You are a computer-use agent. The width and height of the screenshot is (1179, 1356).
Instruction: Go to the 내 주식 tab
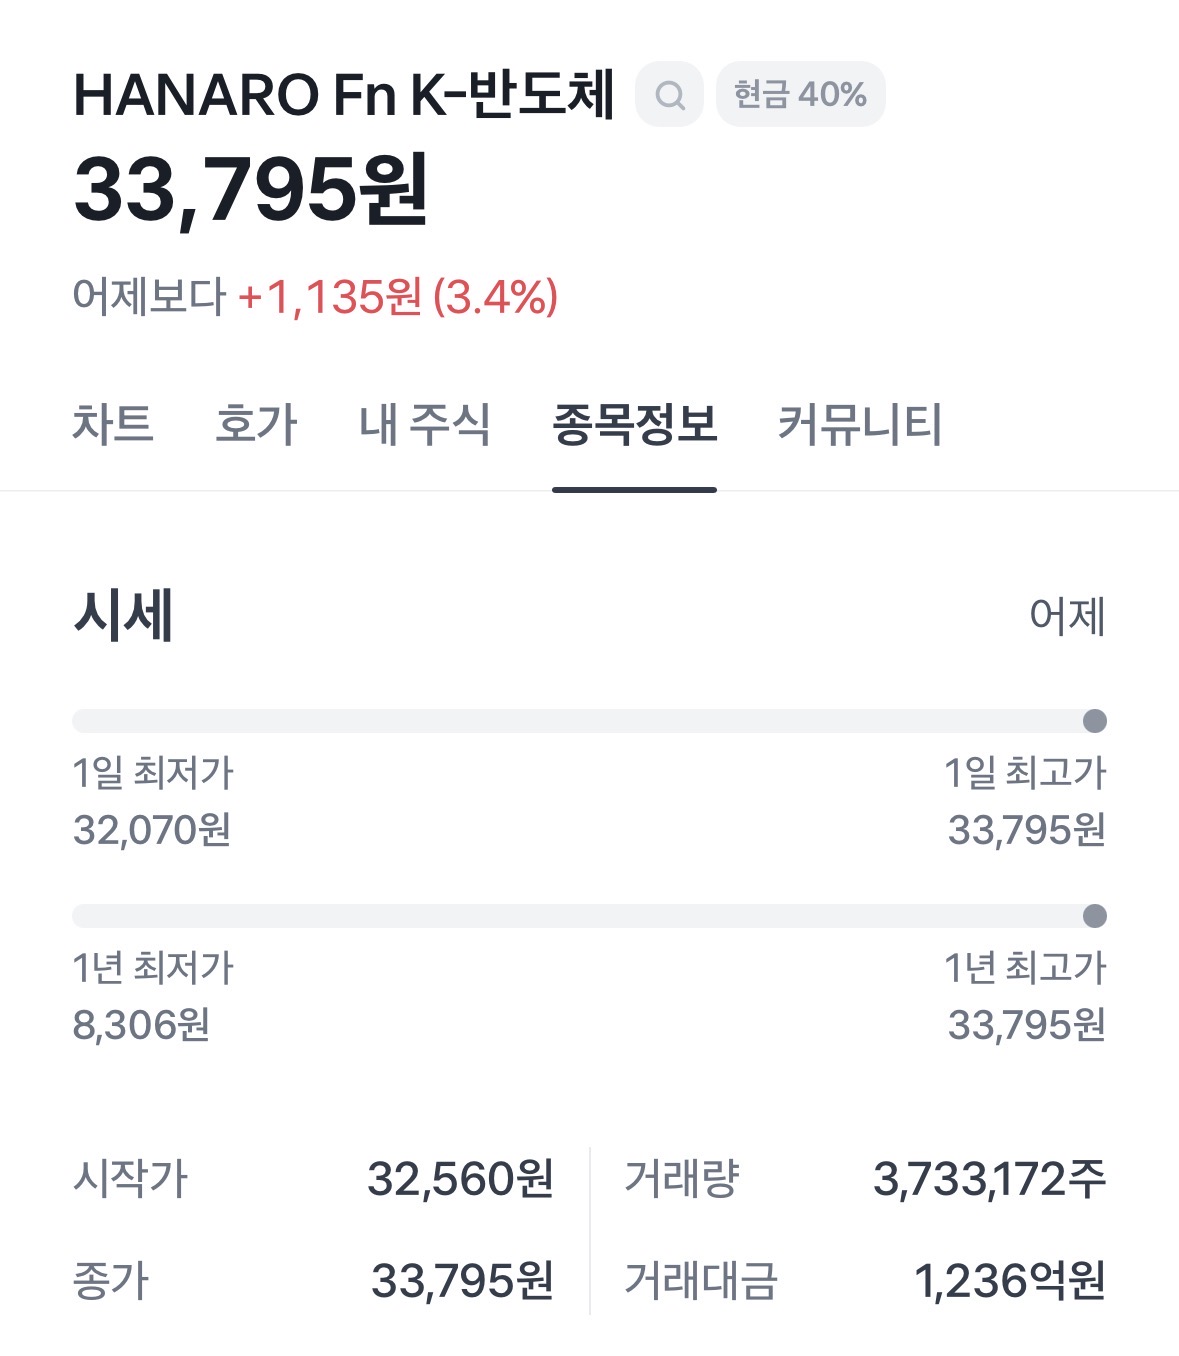[x=425, y=424]
